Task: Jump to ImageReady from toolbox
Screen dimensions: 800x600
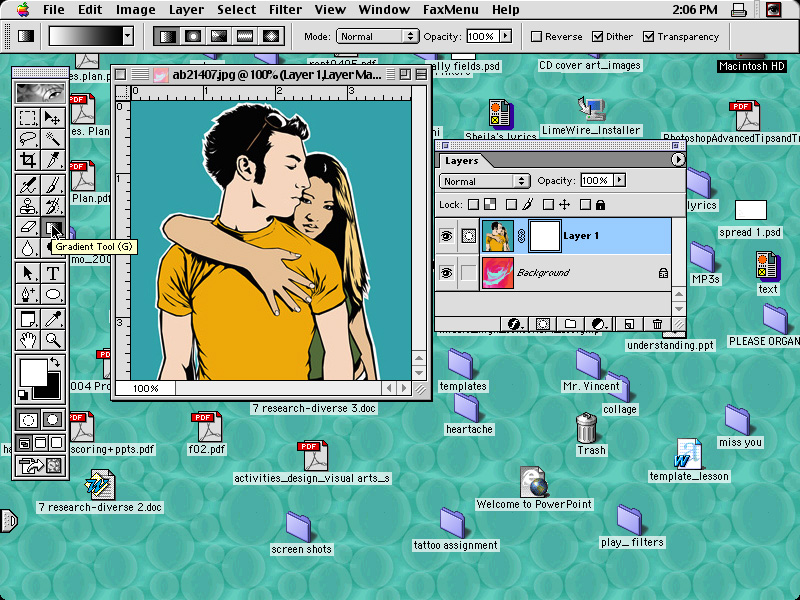Action: tap(40, 465)
